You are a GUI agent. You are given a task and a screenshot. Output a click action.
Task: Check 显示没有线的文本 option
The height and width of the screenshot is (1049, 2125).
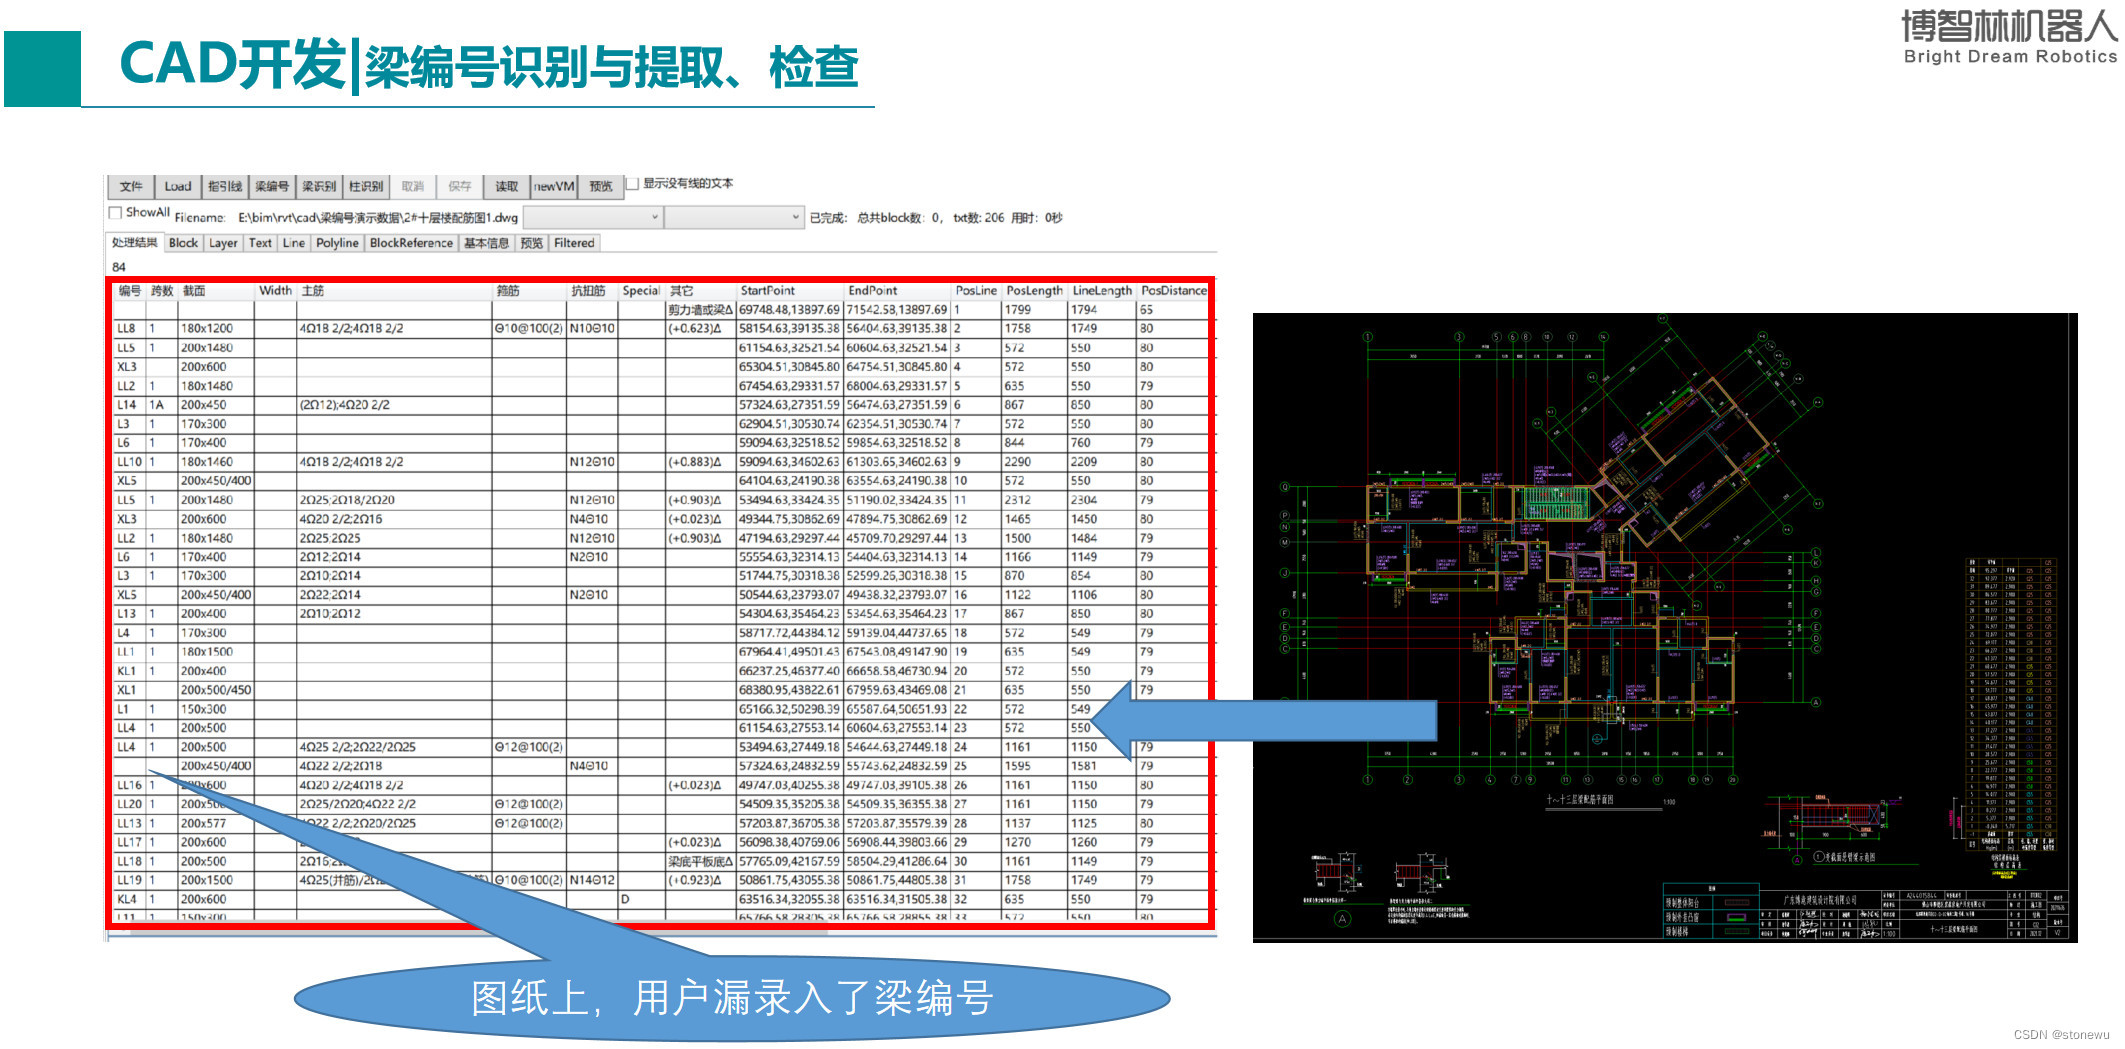click(x=634, y=183)
